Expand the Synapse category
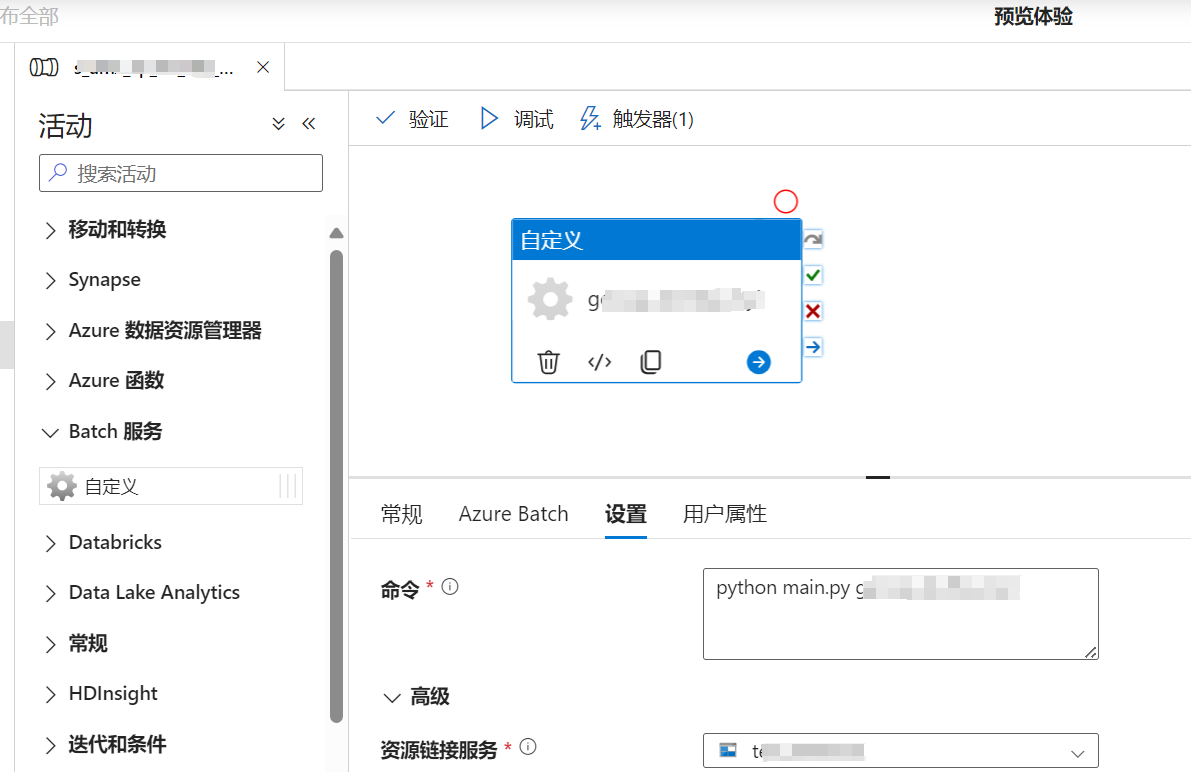Screen dimensions: 1191x772 tap(50, 280)
